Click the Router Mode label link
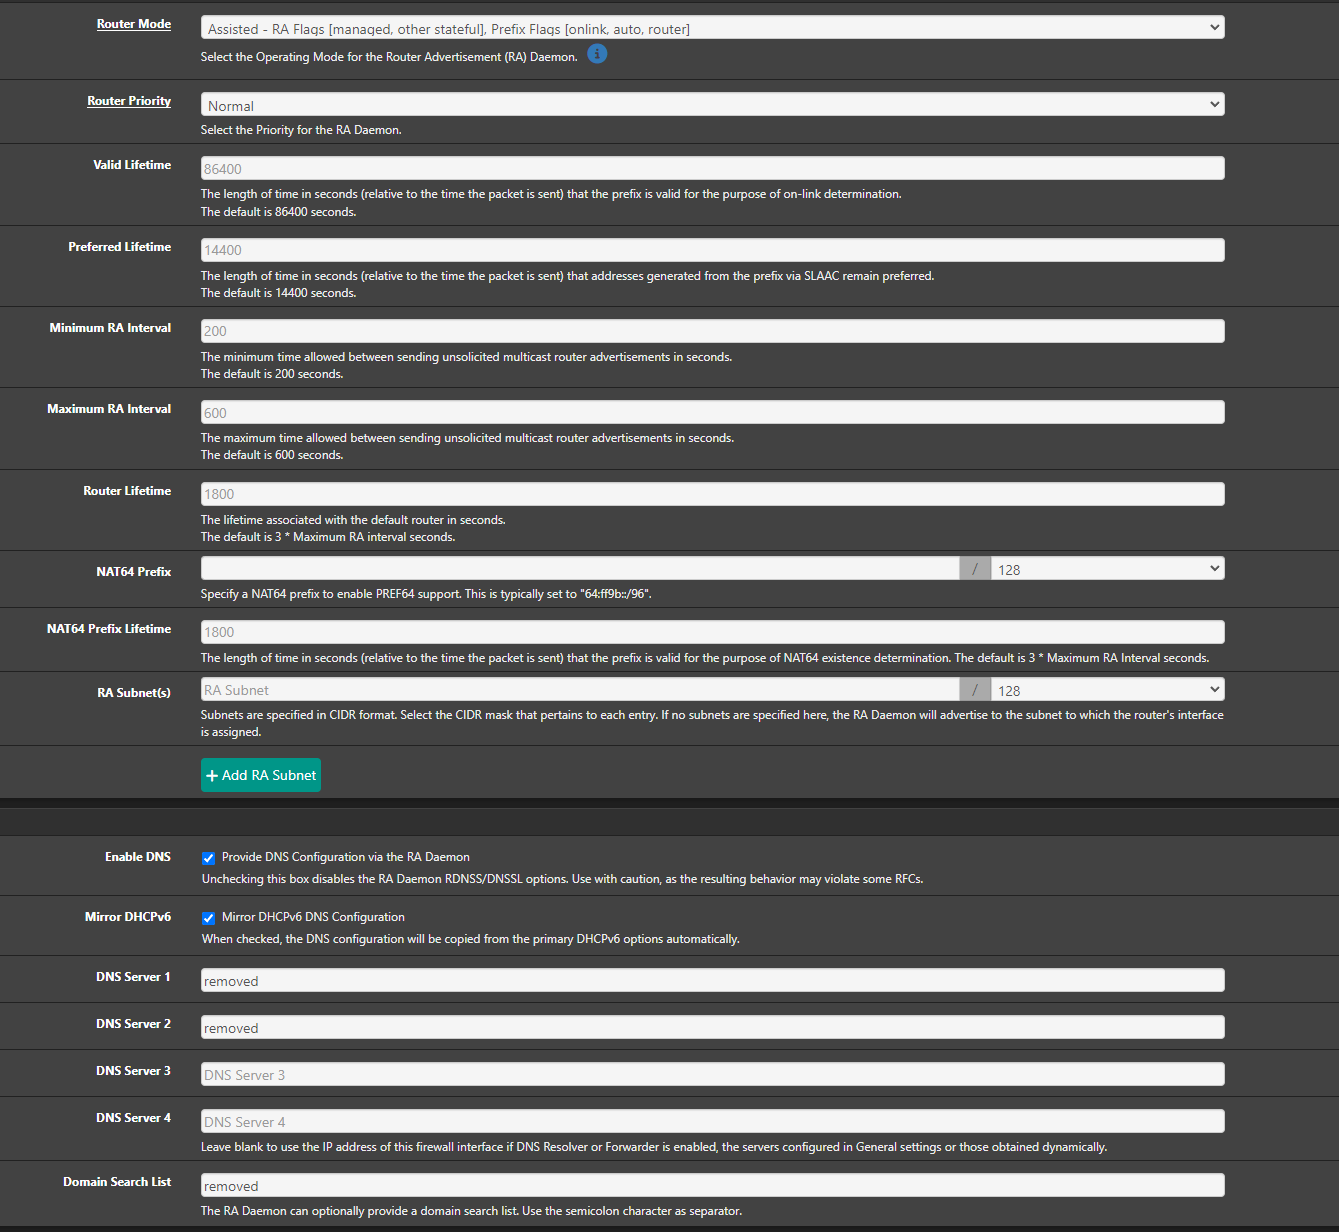The height and width of the screenshot is (1232, 1339). pyautogui.click(x=133, y=24)
